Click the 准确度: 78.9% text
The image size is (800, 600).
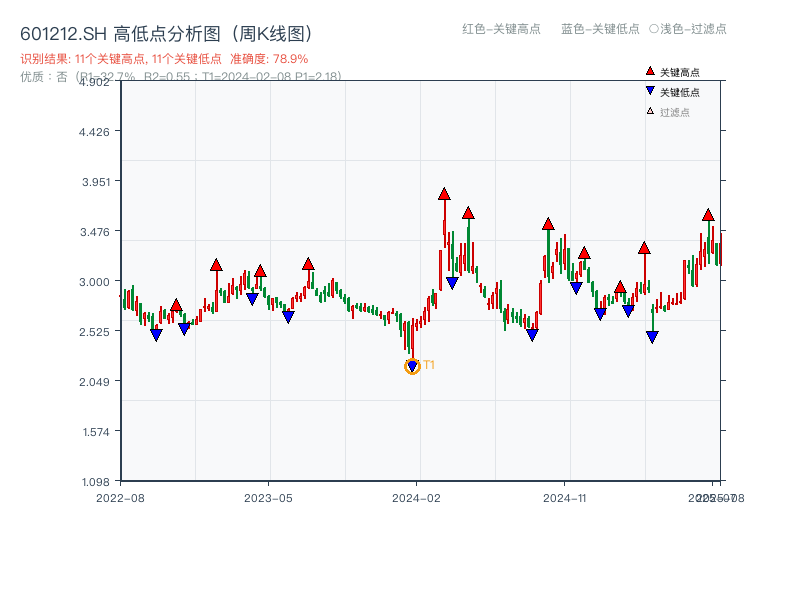pos(269,59)
